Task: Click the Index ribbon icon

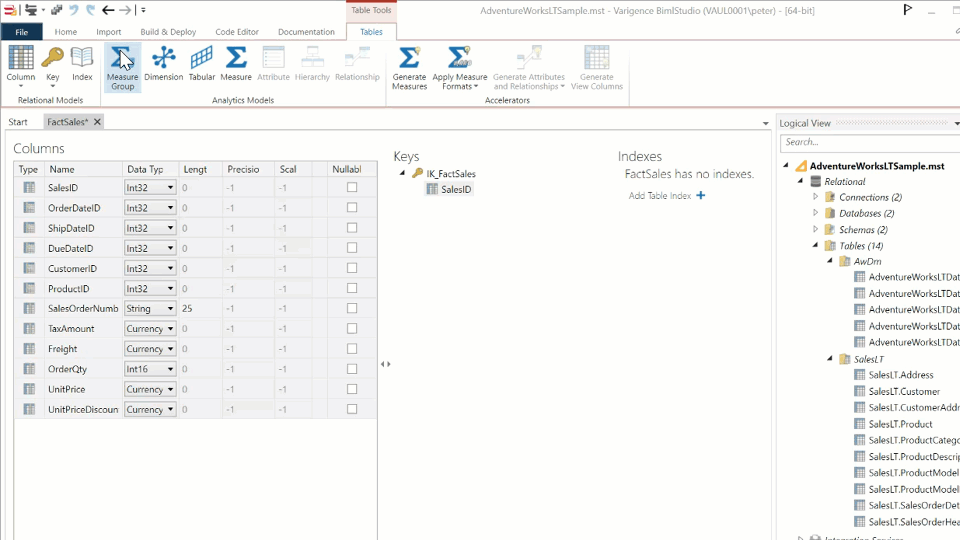Action: (81, 58)
